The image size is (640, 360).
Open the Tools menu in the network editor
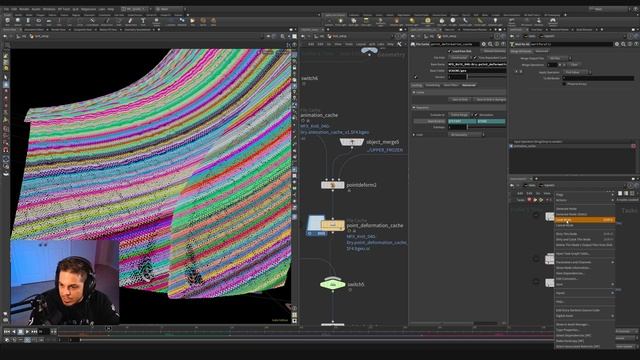[x=349, y=44]
